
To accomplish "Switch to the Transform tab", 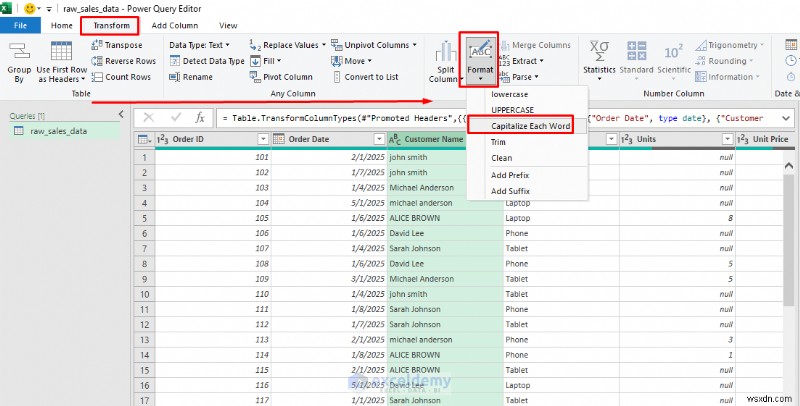I will (111, 25).
